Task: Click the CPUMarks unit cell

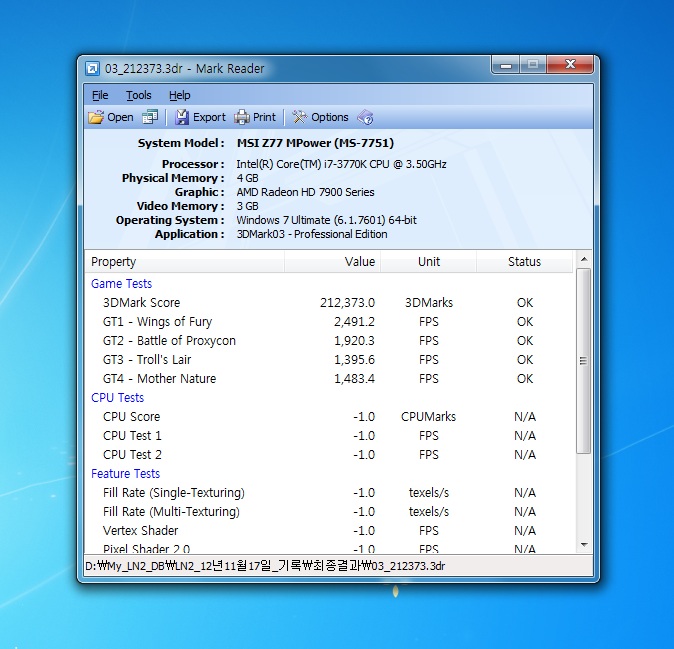Action: pos(429,416)
